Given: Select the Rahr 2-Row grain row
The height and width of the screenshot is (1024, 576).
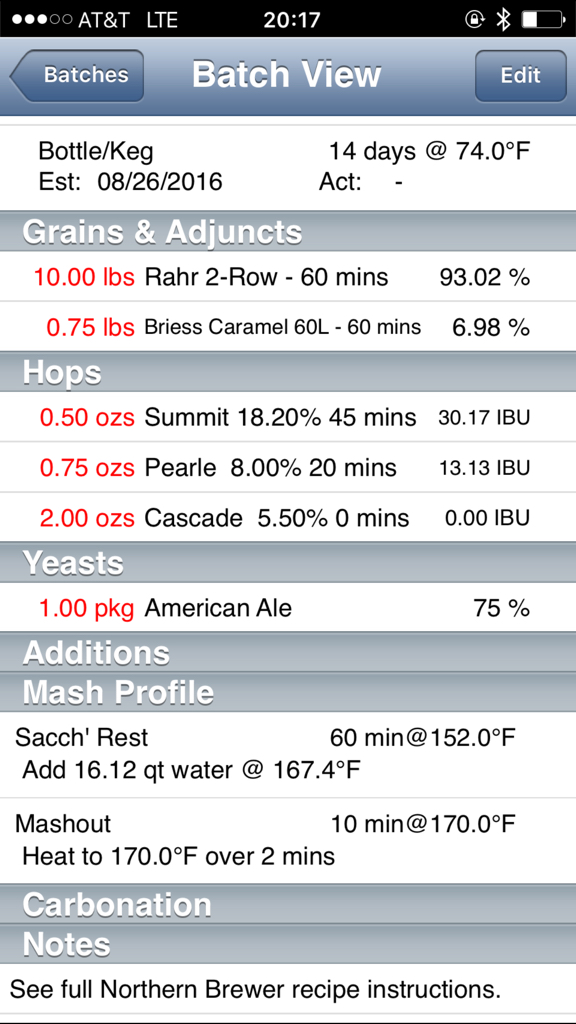Looking at the screenshot, I should (x=288, y=277).
